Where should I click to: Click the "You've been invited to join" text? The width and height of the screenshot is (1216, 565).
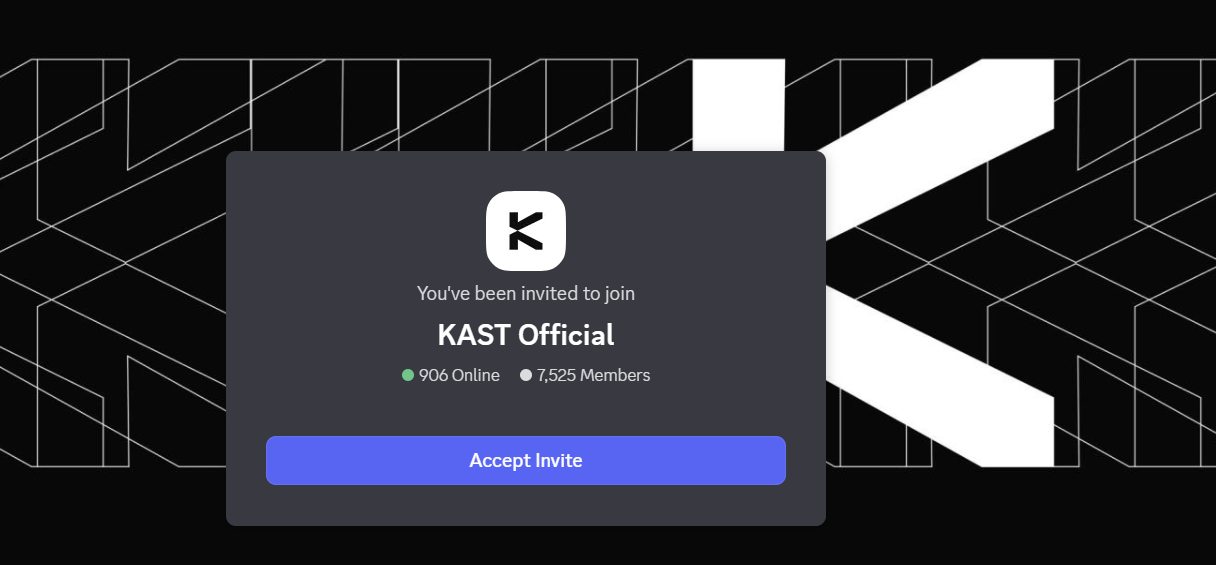click(526, 294)
